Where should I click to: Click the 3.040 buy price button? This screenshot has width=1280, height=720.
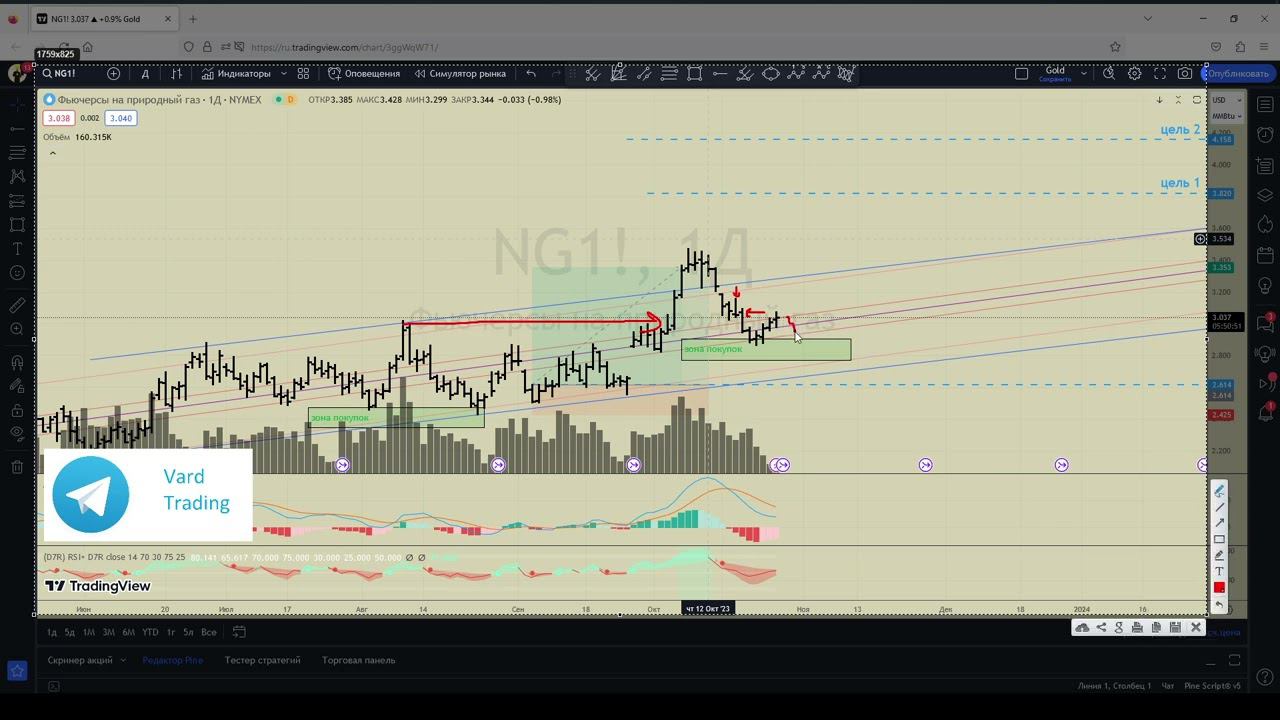pyautogui.click(x=121, y=118)
